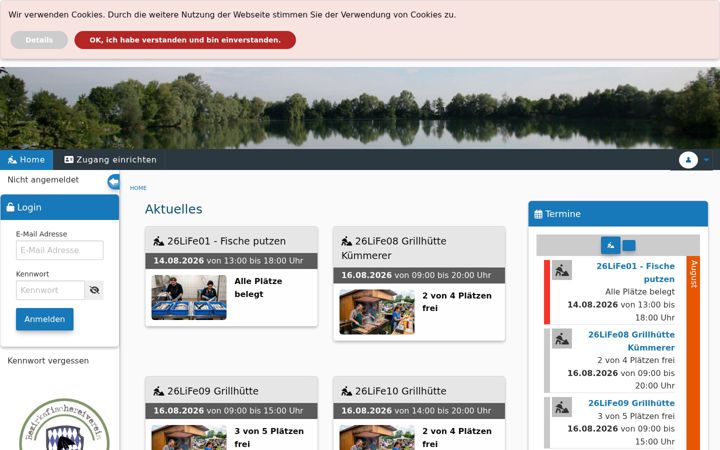Click the Nicht angemeldet status text
Screen dimensions: 720x450
pos(43,180)
